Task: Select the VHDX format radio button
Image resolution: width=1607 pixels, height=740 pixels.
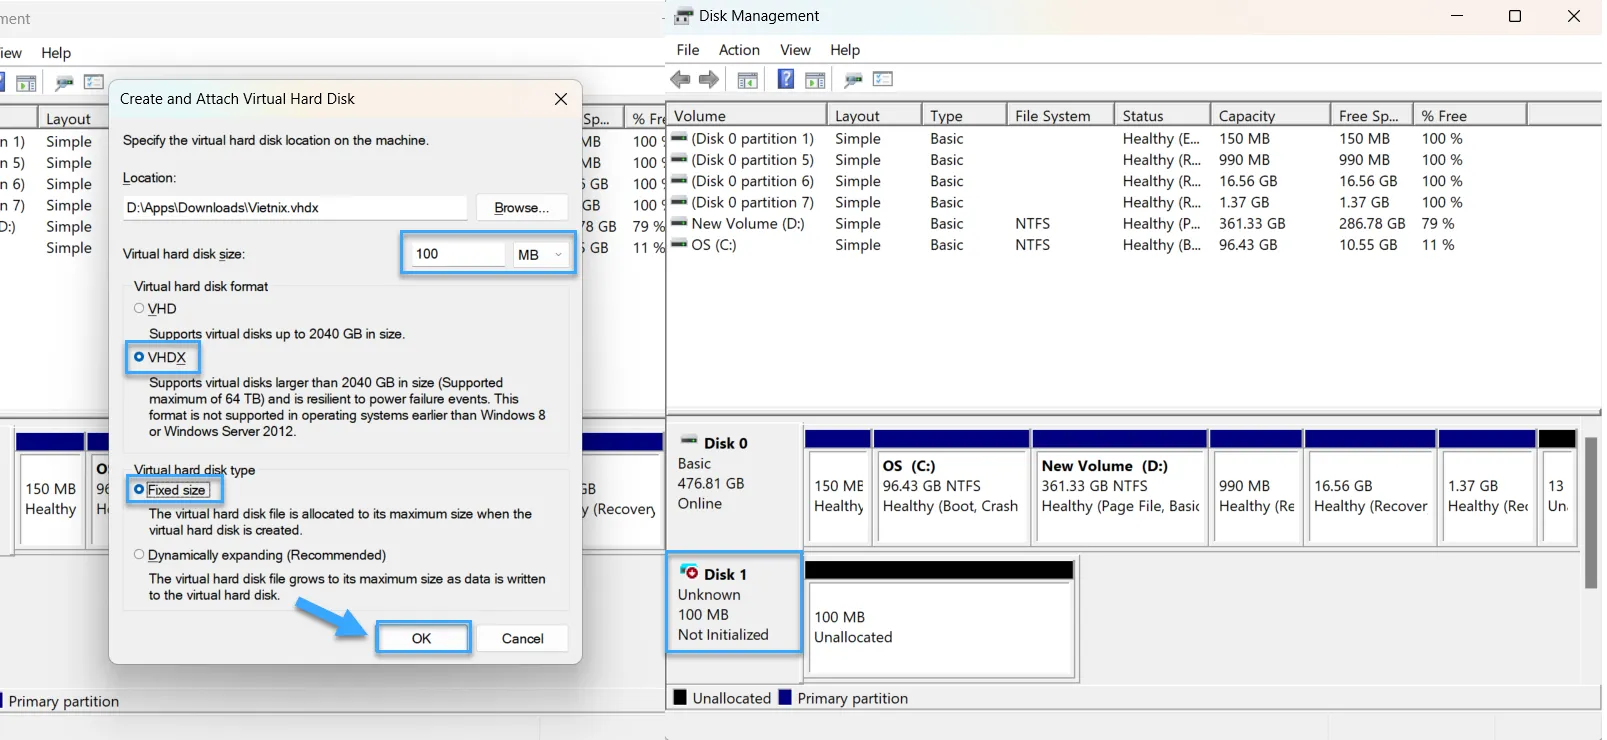Action: 139,356
